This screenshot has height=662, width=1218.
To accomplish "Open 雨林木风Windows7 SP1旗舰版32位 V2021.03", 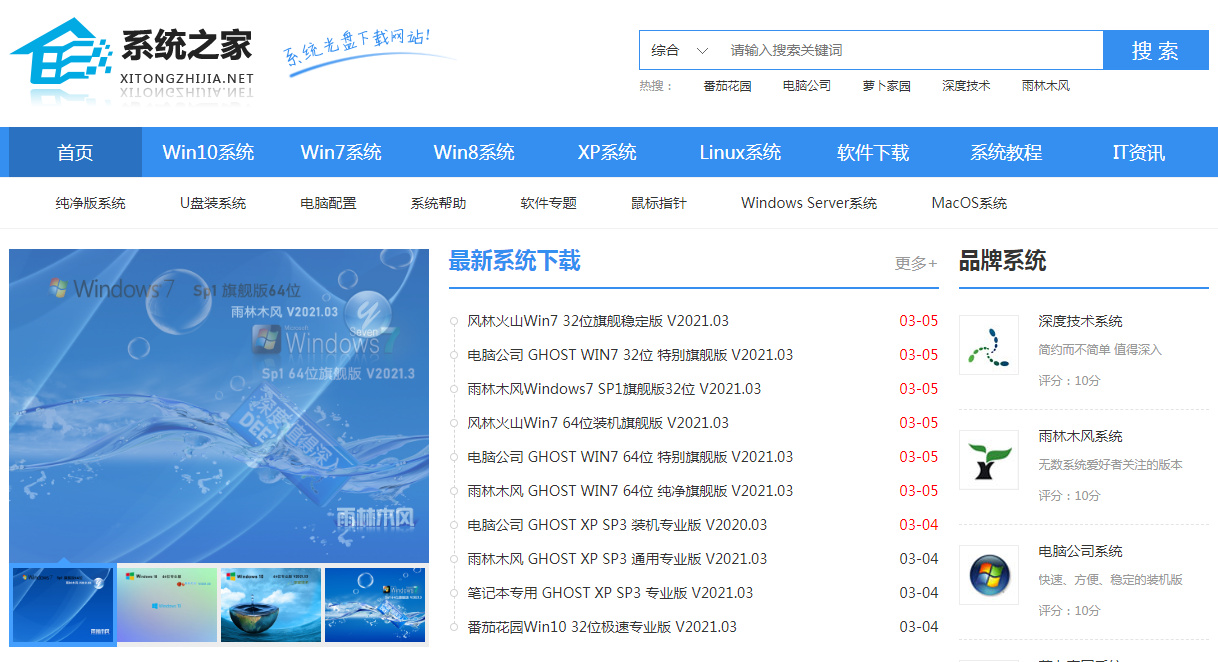I will (614, 389).
